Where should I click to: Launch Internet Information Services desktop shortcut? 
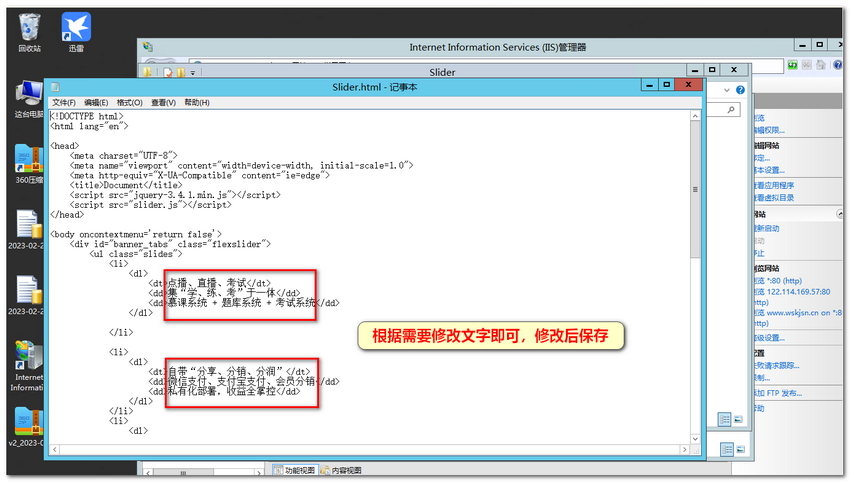point(28,366)
